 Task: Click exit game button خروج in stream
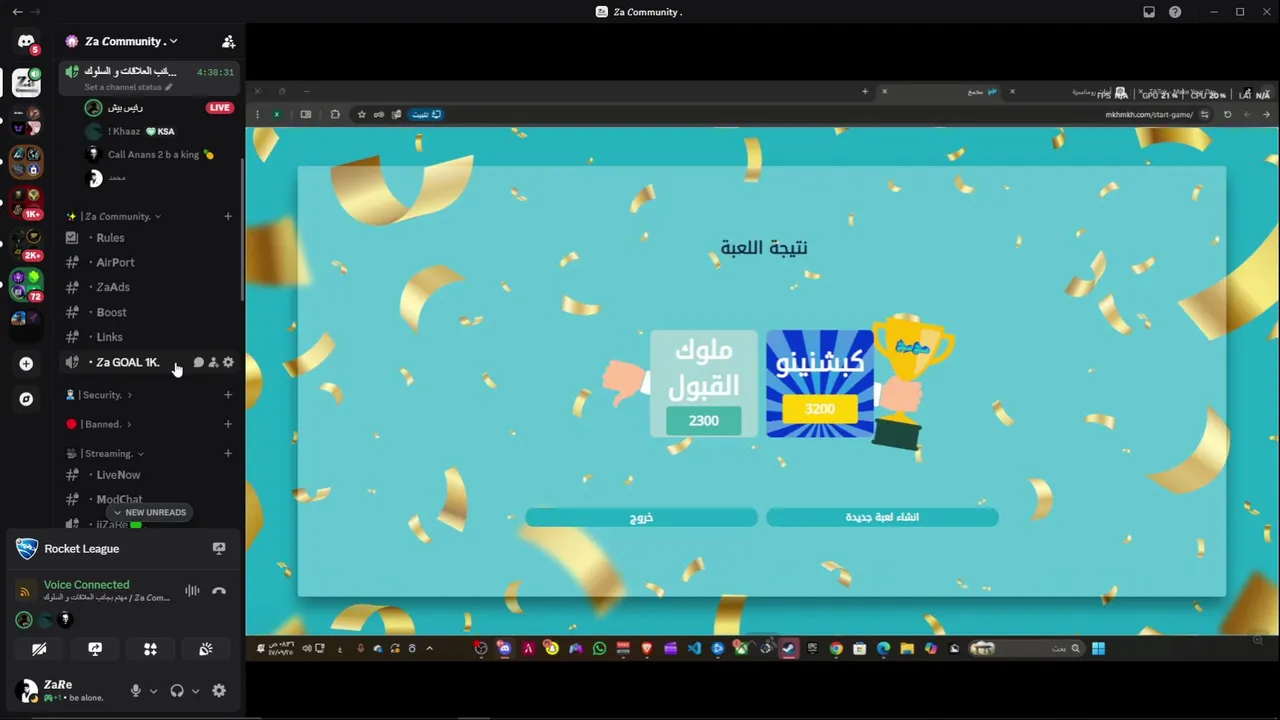[641, 517]
